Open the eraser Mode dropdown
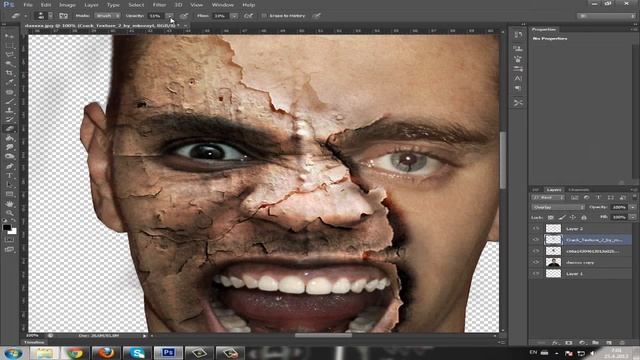 108,16
